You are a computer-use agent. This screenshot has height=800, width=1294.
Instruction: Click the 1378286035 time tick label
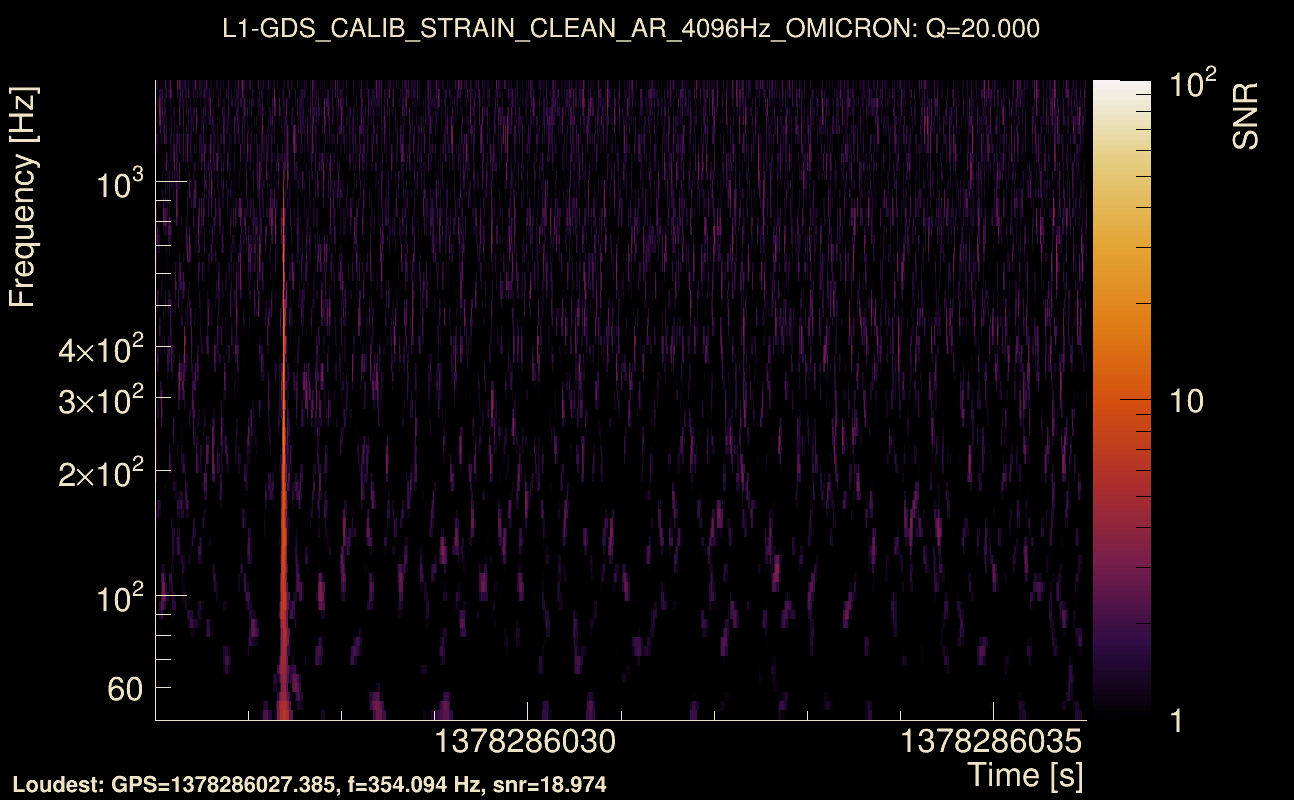992,742
